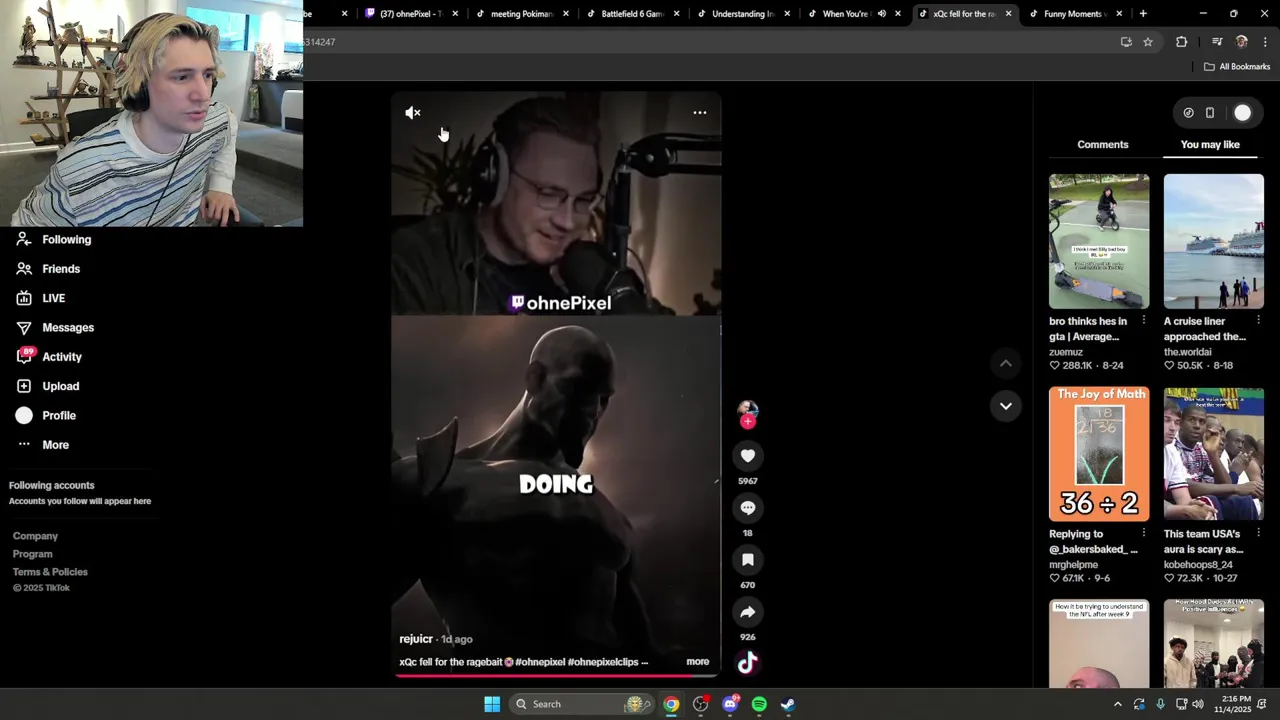Open Spotify from the taskbar
Viewport: 1280px width, 720px height.
pos(759,704)
